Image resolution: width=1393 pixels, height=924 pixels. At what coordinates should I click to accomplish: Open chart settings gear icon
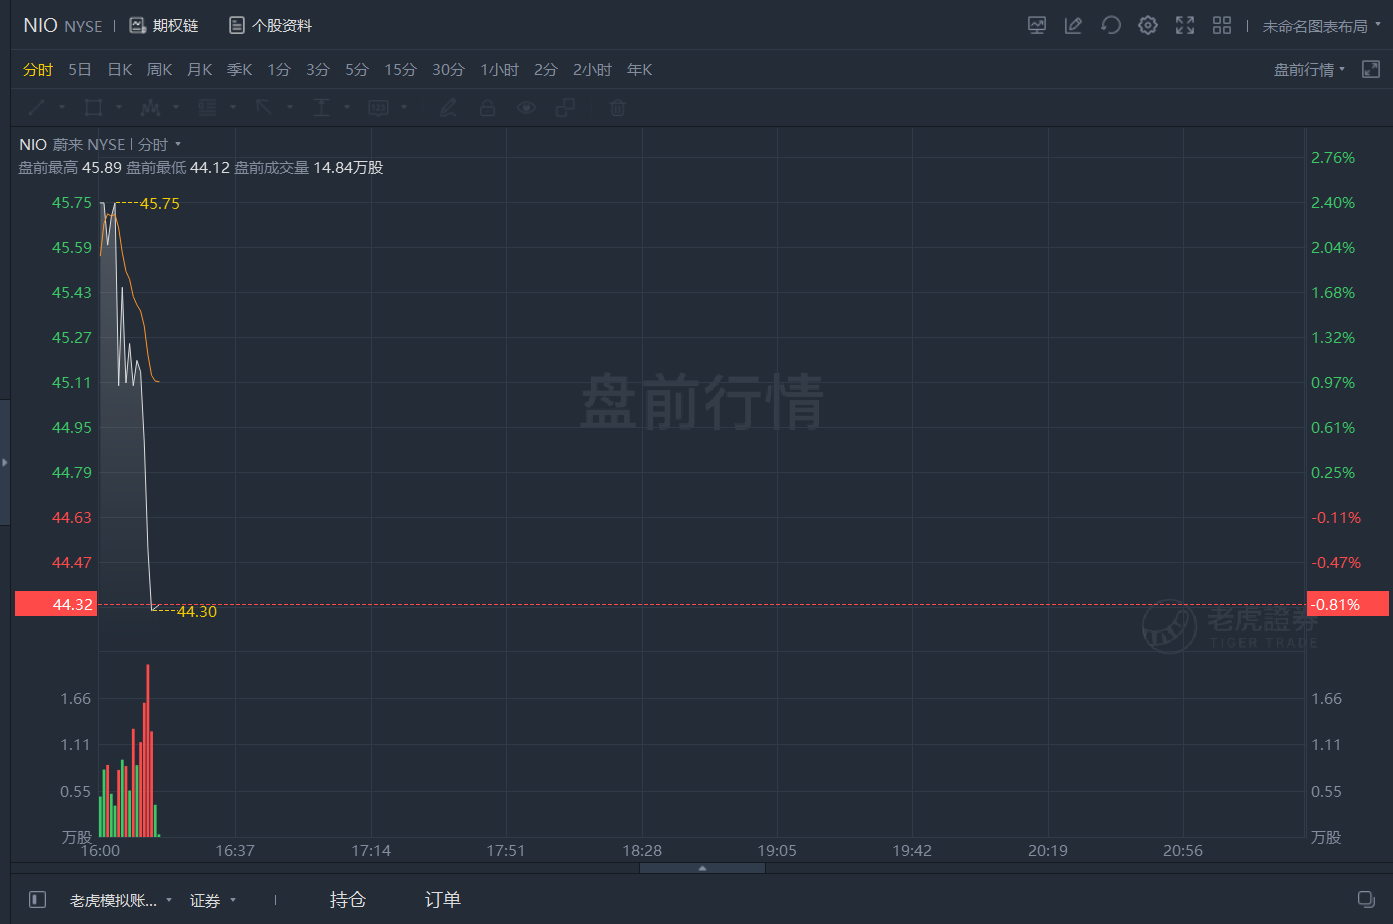(1148, 25)
